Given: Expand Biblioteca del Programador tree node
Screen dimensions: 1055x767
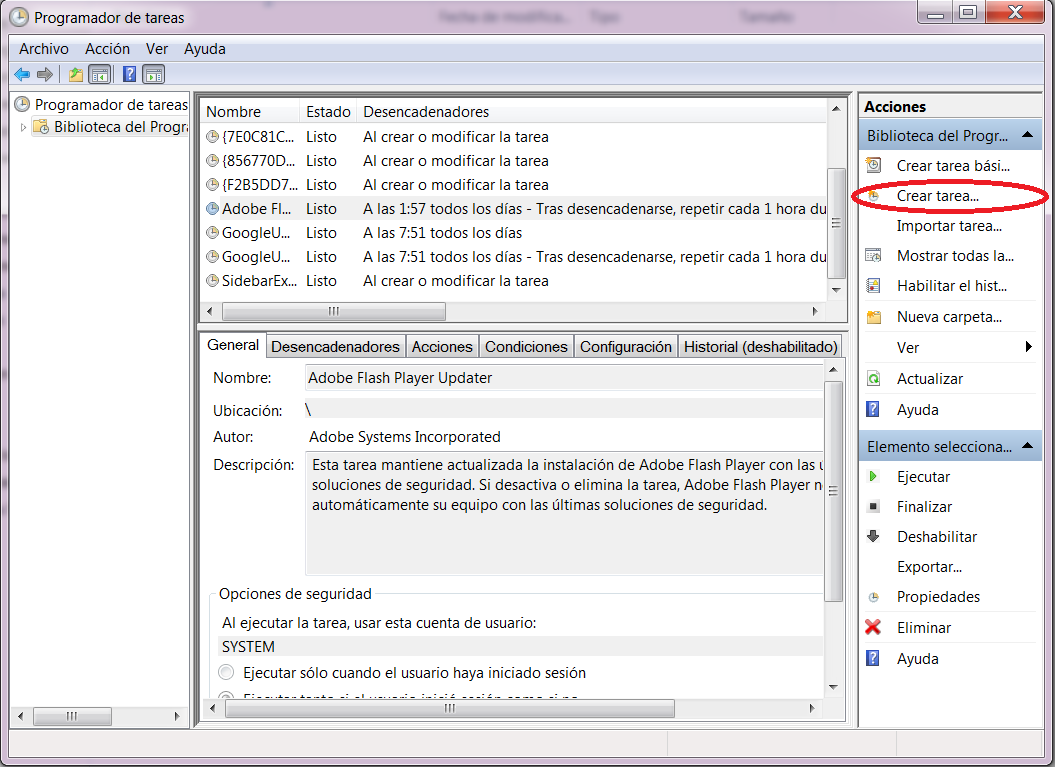Looking at the screenshot, I should 23,127.
